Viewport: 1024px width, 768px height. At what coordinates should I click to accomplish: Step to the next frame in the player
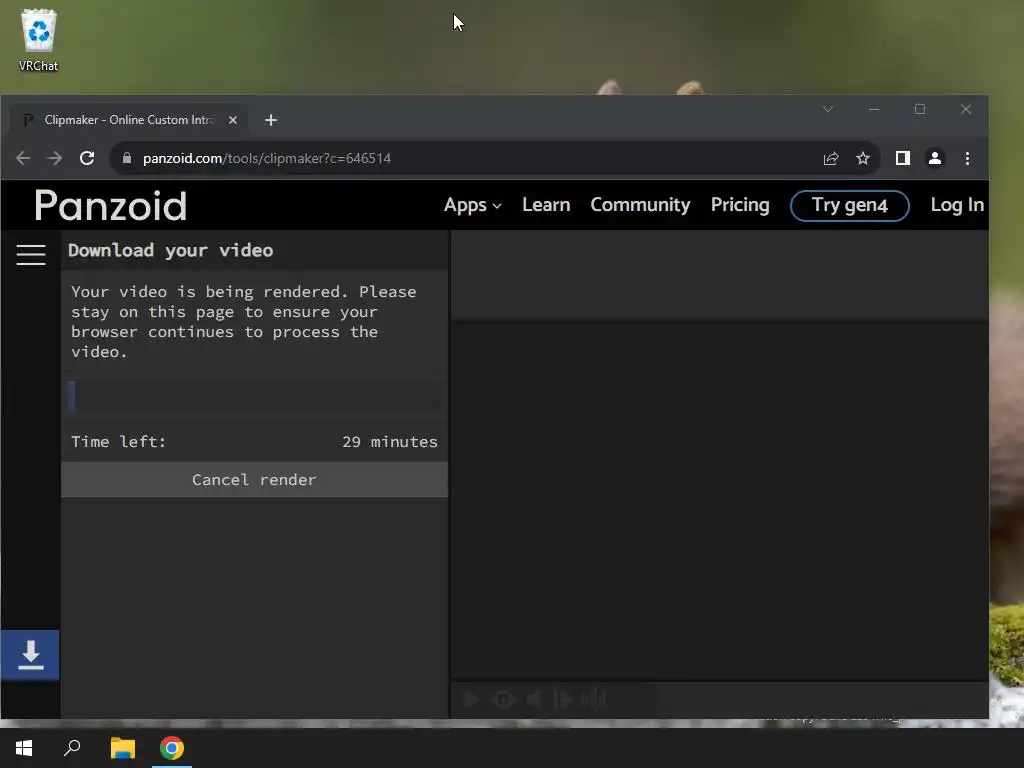coord(564,699)
